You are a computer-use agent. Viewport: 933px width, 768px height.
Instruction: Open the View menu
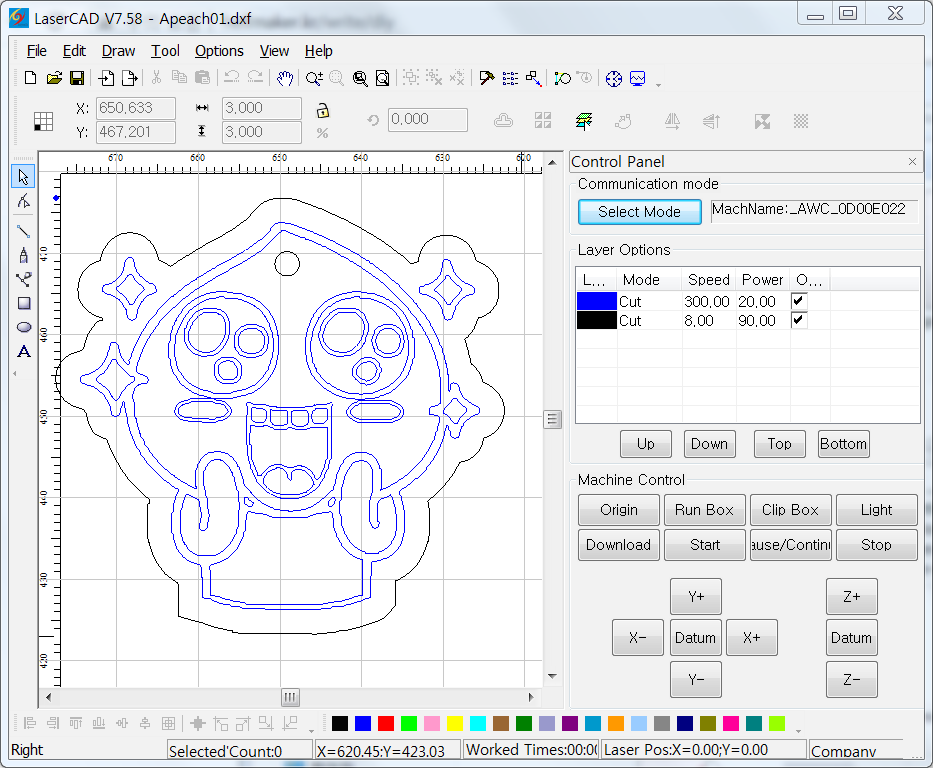(274, 51)
